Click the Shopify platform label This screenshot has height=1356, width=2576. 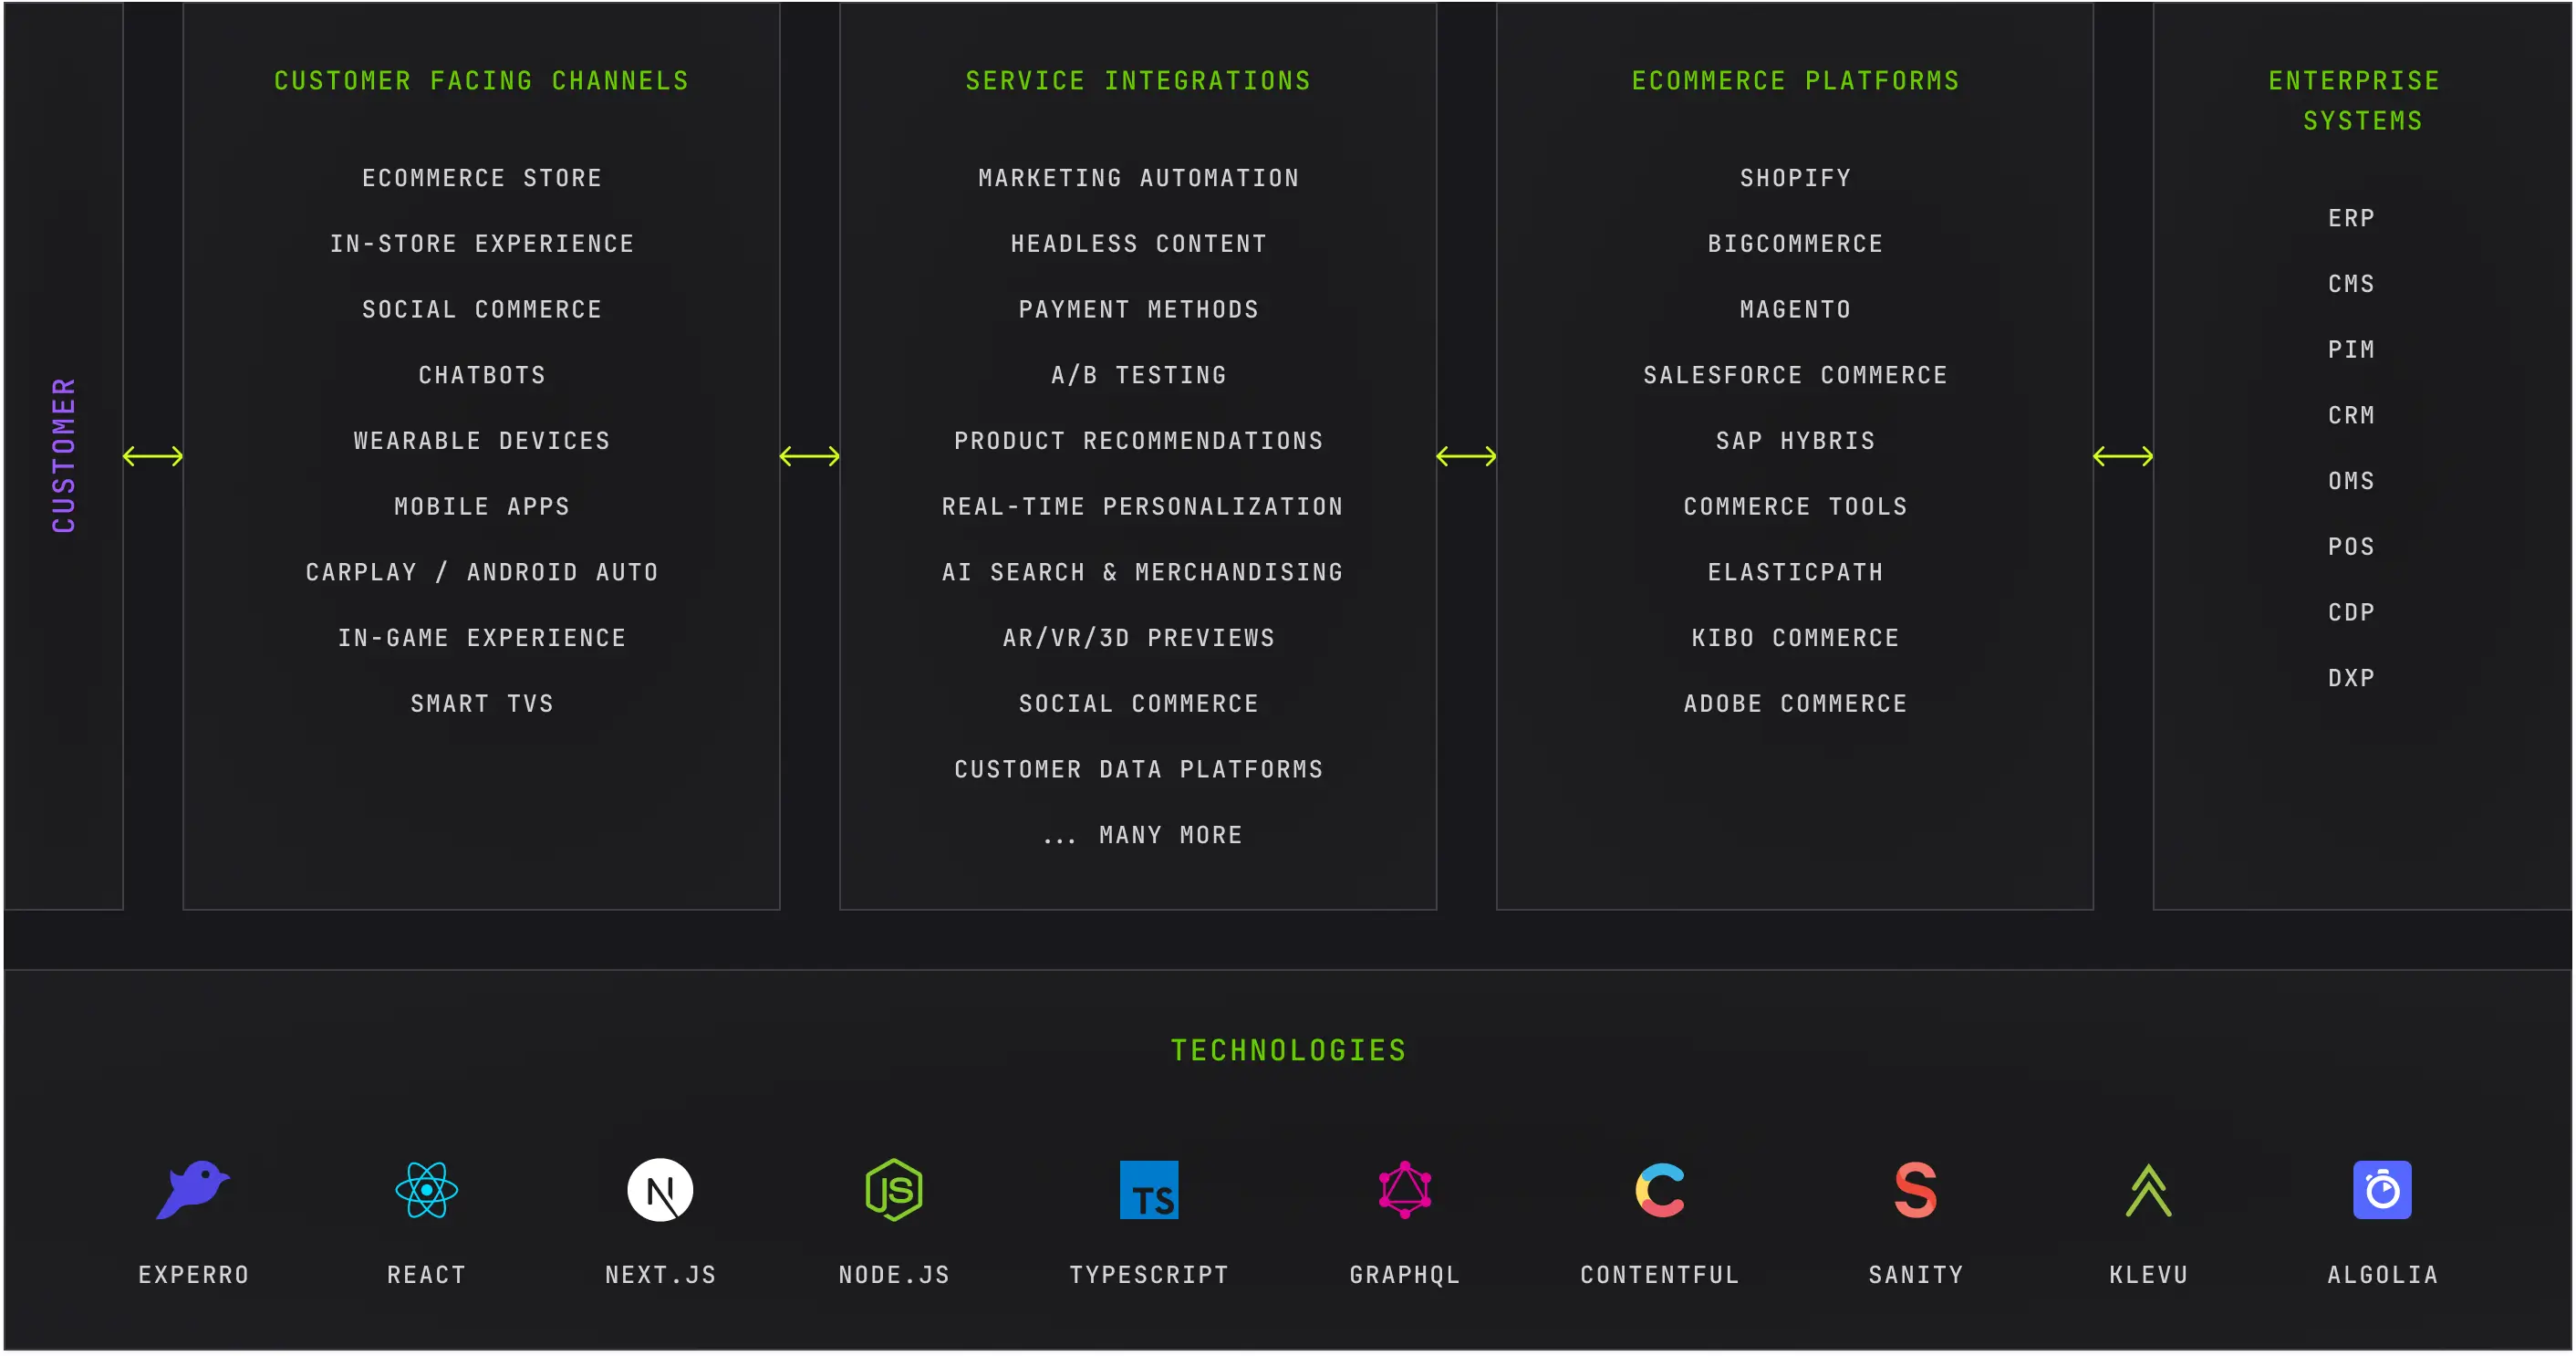point(1795,178)
